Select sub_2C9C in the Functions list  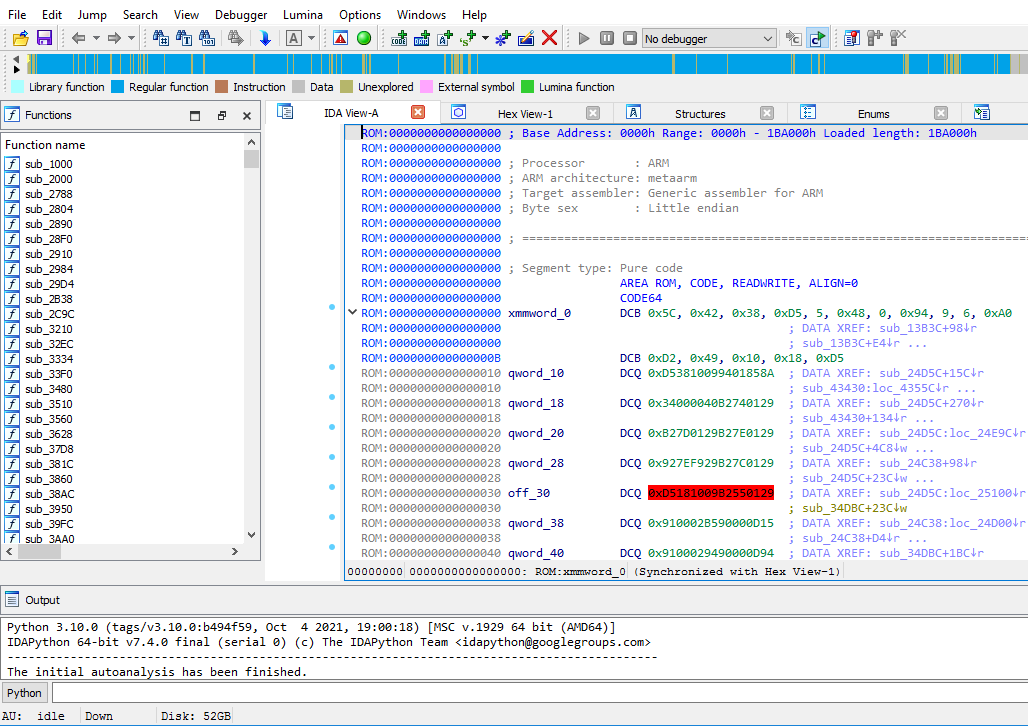point(48,314)
